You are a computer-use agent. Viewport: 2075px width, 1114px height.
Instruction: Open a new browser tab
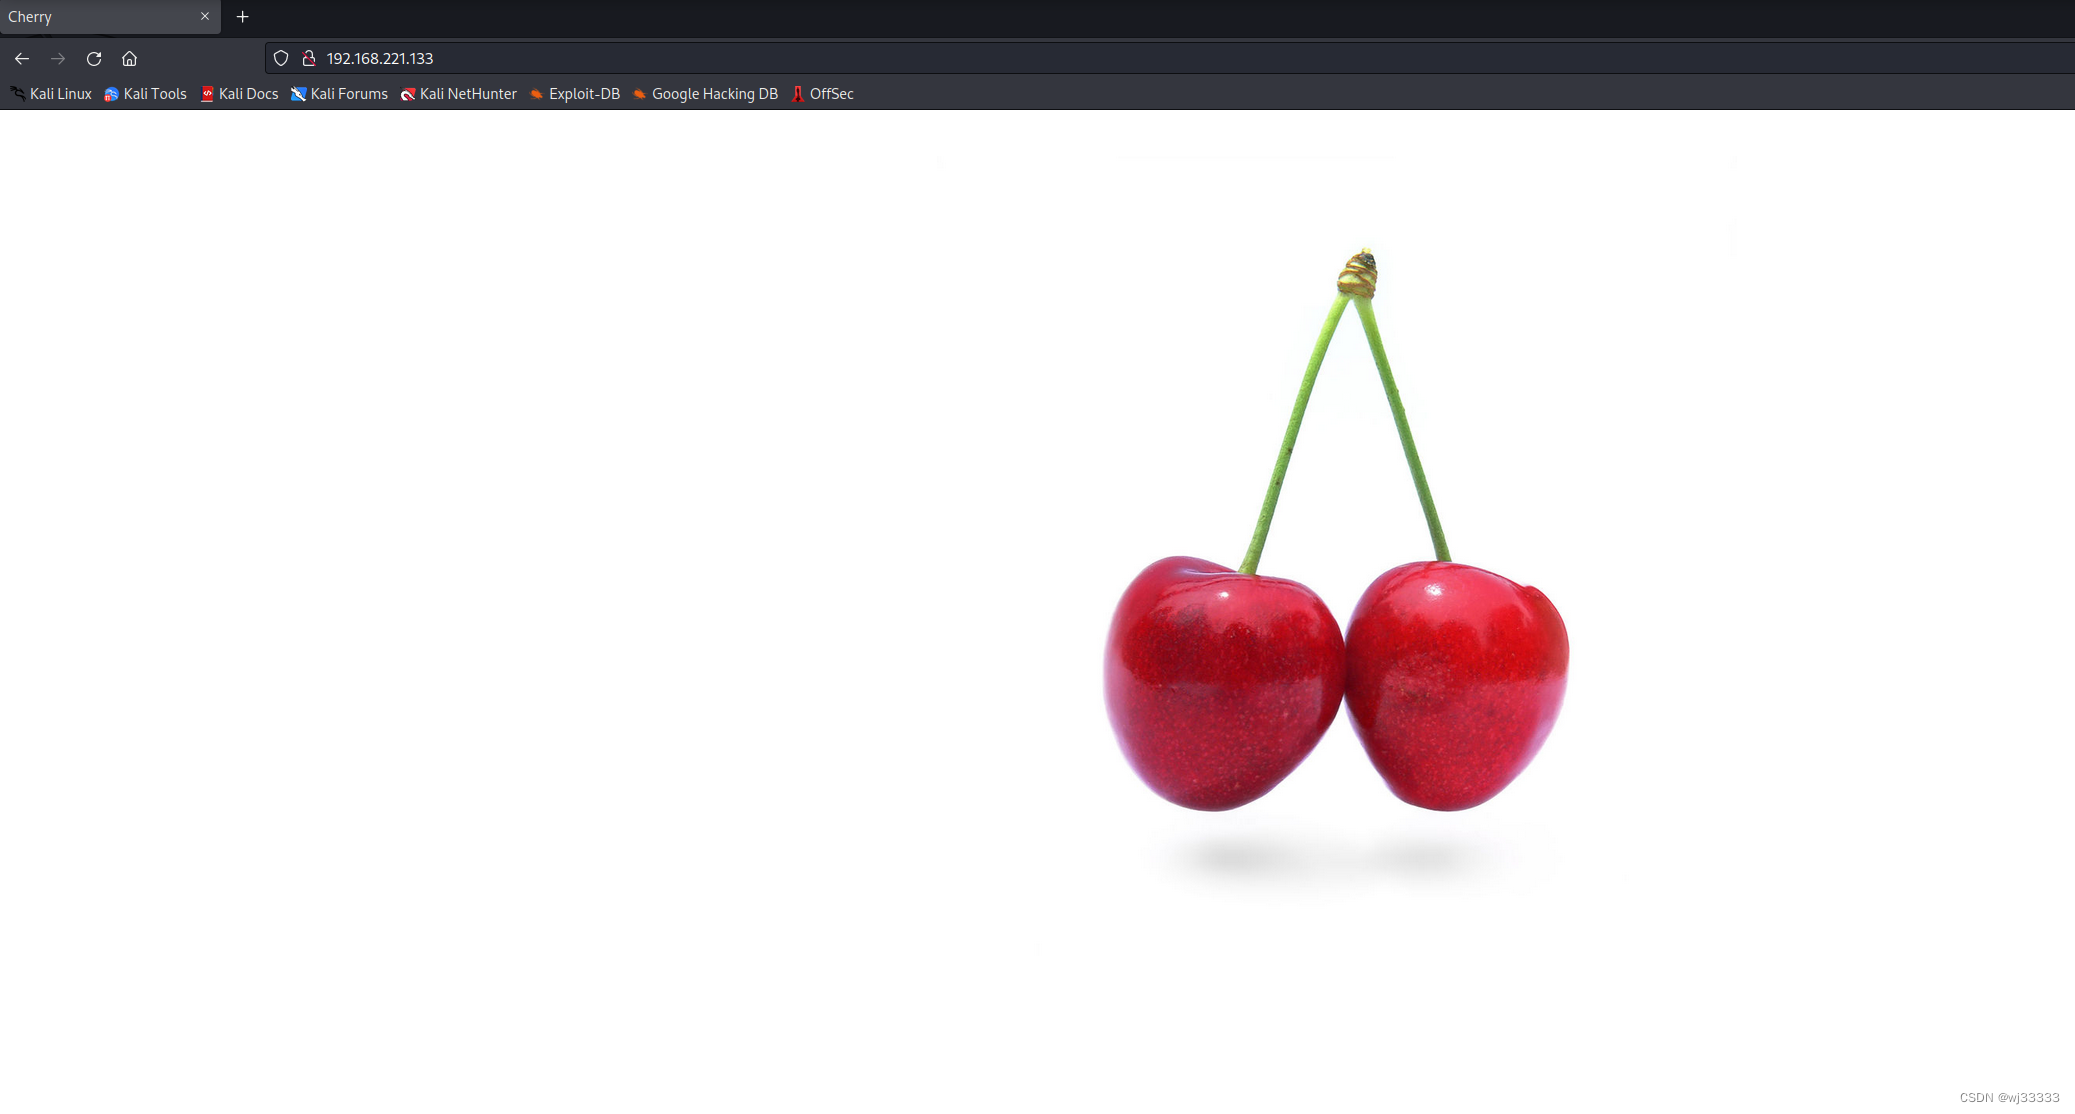coord(242,16)
